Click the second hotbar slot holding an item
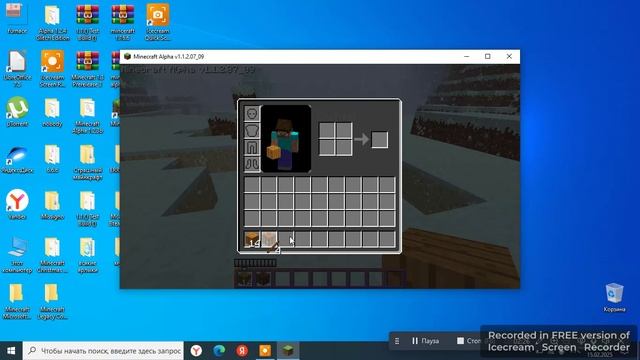Screen dimensions: 640x360 pos(269,239)
